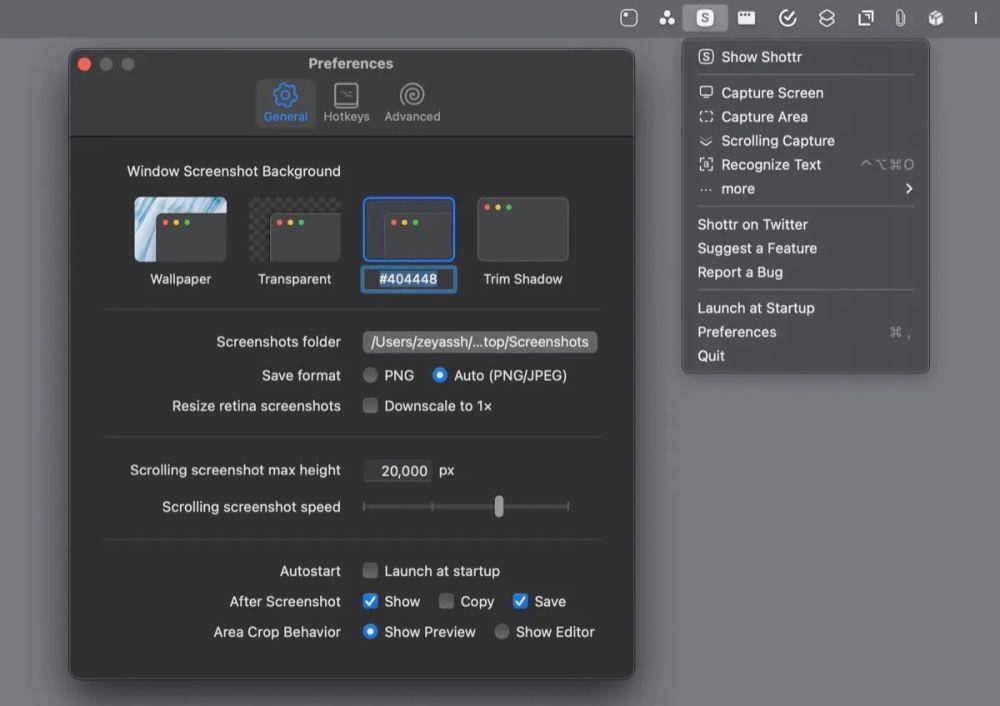Select the Transparent background thumbnail
The width and height of the screenshot is (1000, 706).
pos(295,230)
